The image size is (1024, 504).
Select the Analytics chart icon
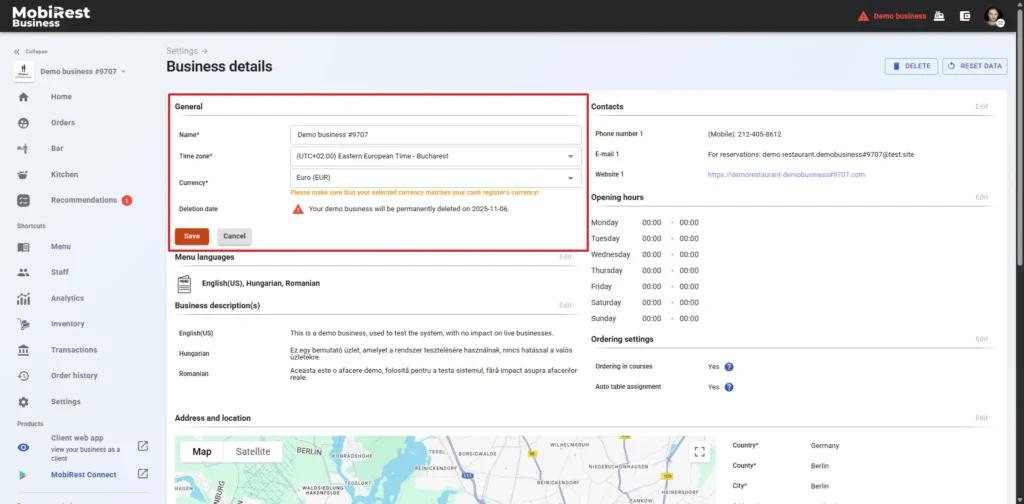(x=23, y=298)
